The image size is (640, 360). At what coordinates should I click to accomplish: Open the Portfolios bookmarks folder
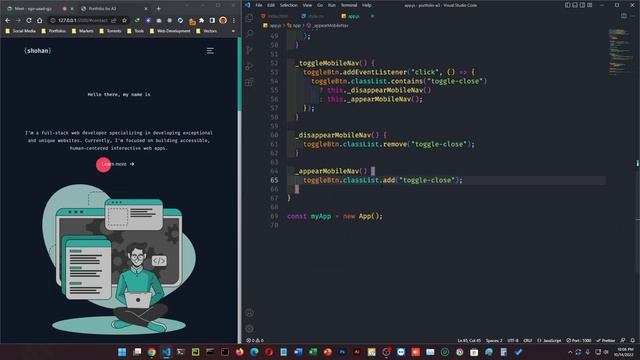click(53, 31)
